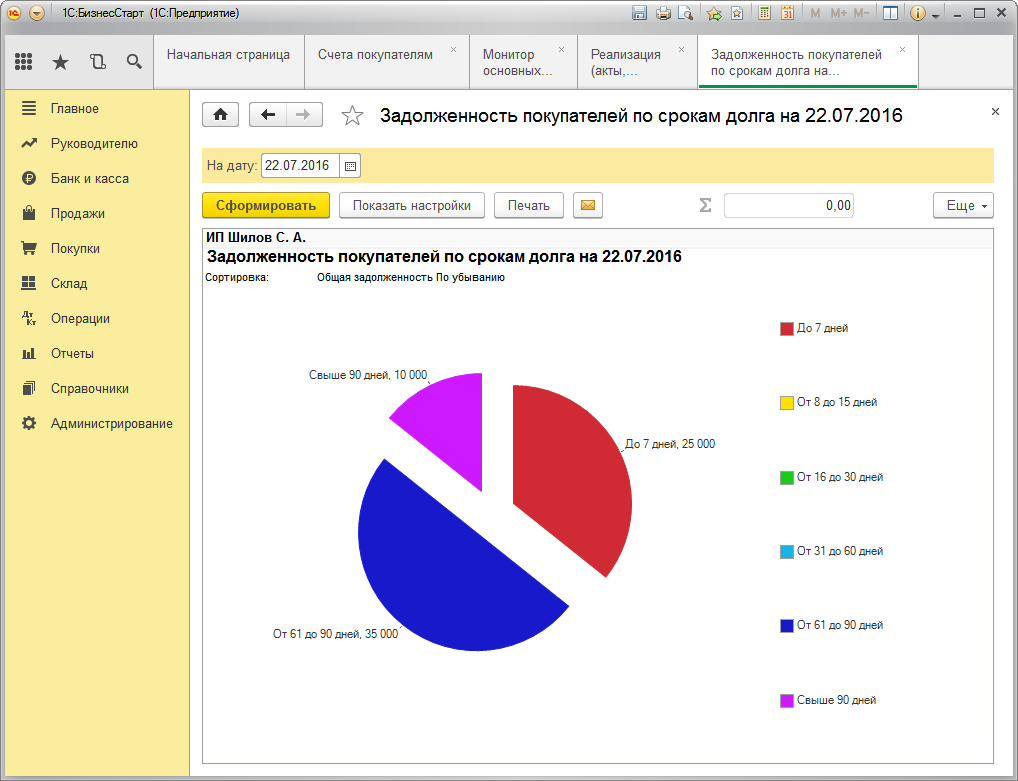Expand the Еще dropdown menu

click(x=963, y=205)
